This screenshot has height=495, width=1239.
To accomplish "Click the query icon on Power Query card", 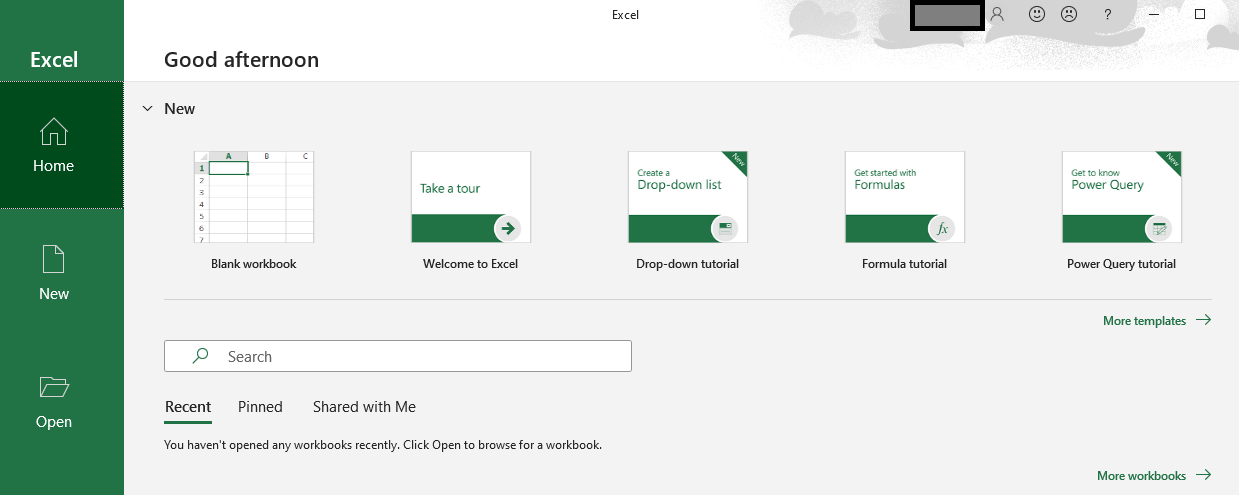I will pos(1159,228).
